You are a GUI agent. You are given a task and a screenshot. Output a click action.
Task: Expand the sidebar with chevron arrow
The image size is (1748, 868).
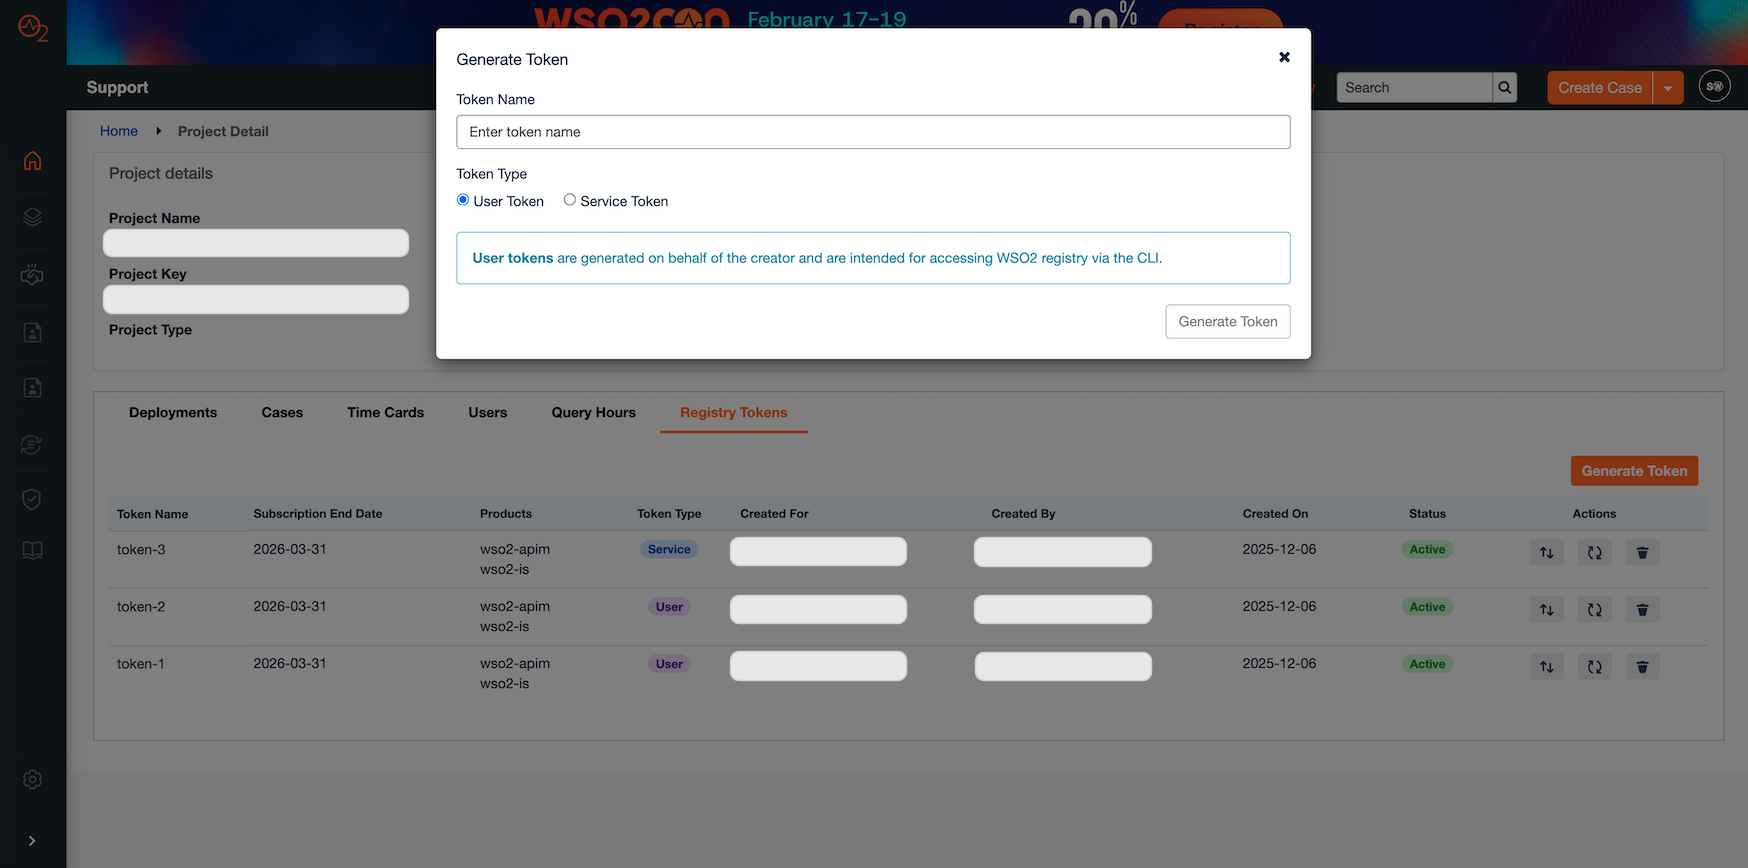(x=32, y=841)
